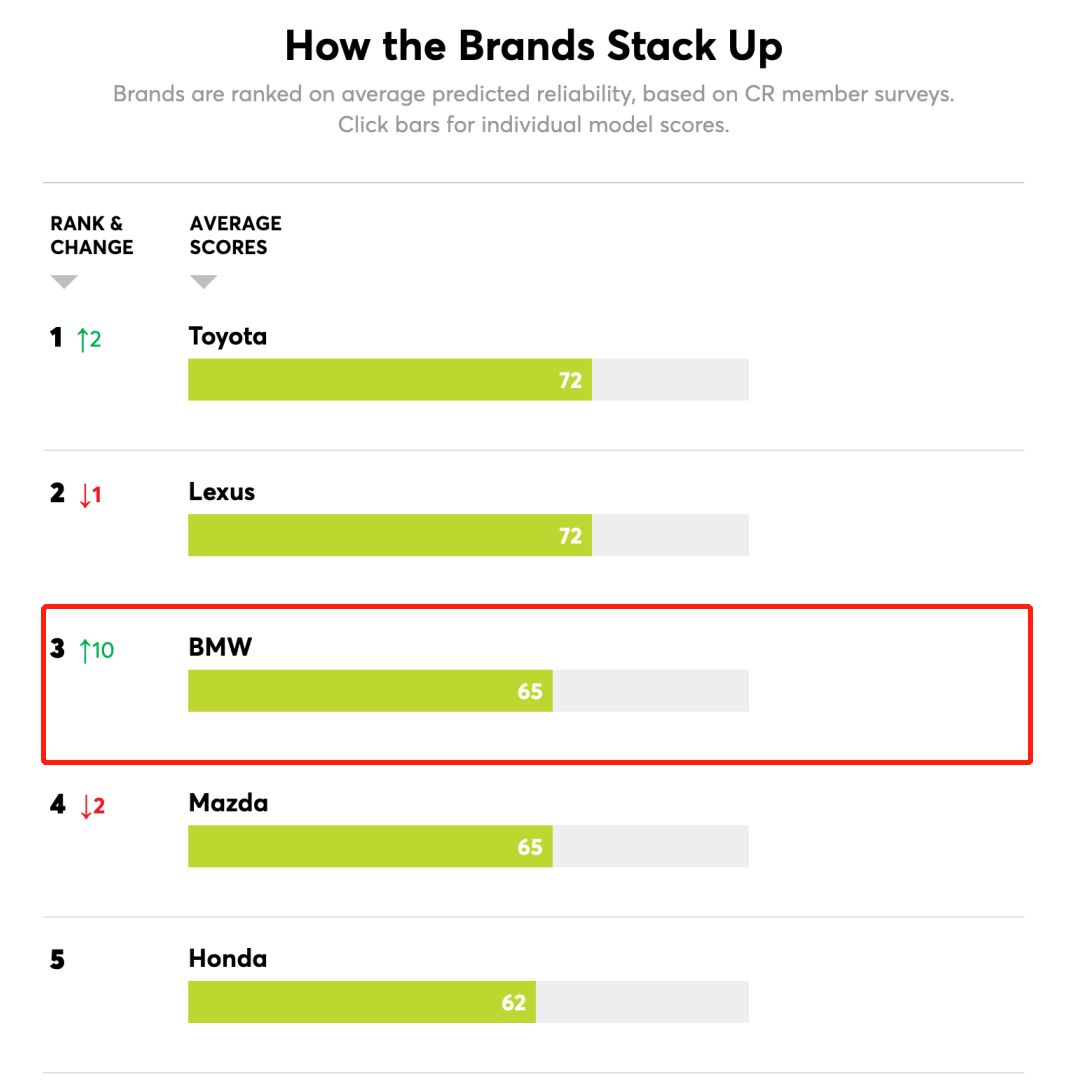
Task: Open BMW's individual model scores bar
Action: pos(370,691)
